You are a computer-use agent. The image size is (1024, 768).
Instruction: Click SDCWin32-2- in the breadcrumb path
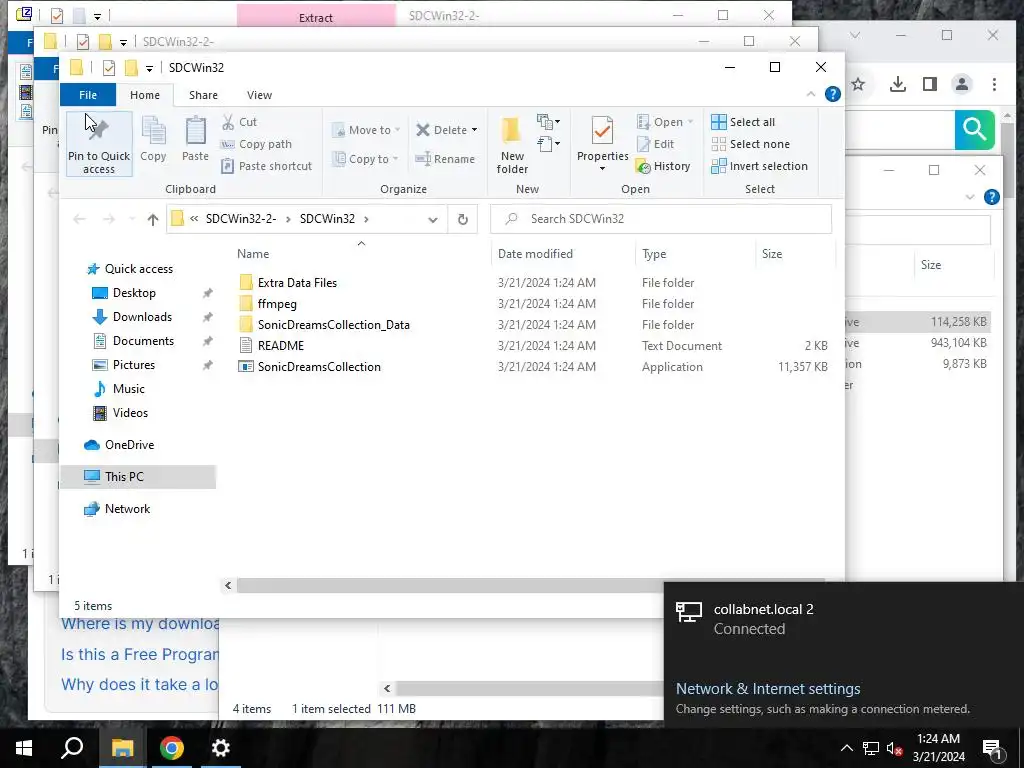click(241, 219)
